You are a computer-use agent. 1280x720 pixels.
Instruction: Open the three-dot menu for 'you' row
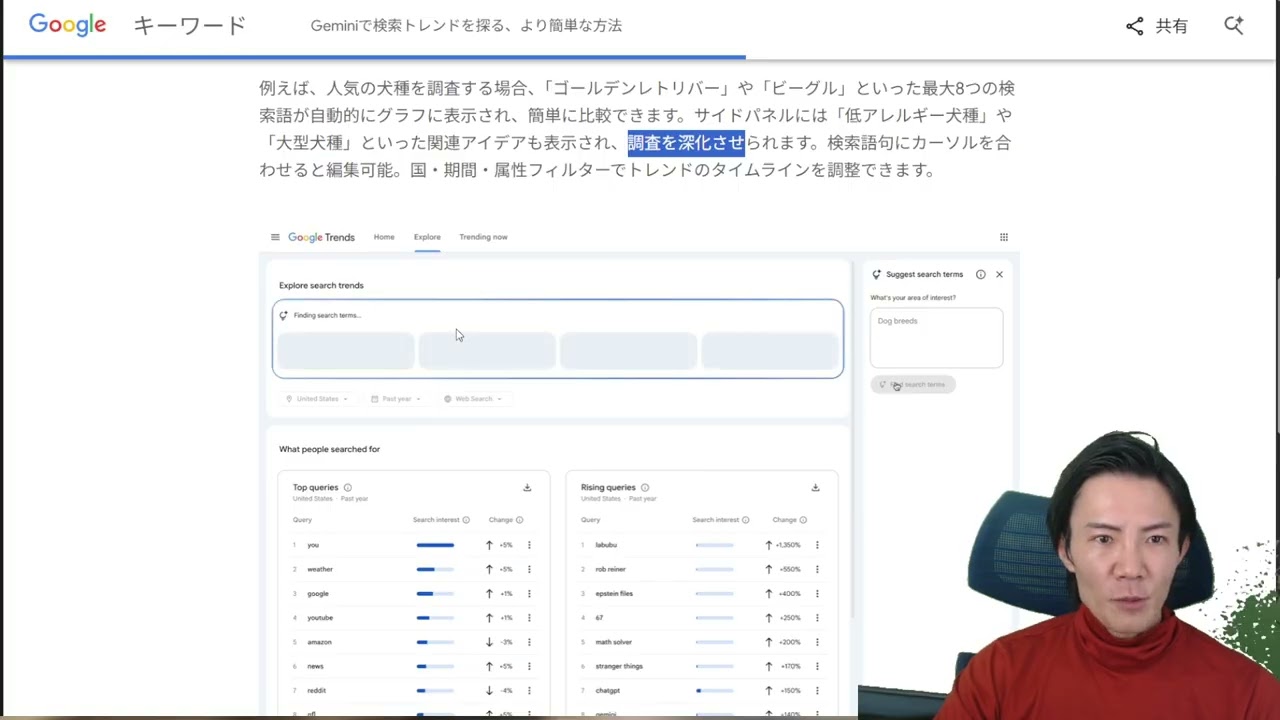(529, 545)
